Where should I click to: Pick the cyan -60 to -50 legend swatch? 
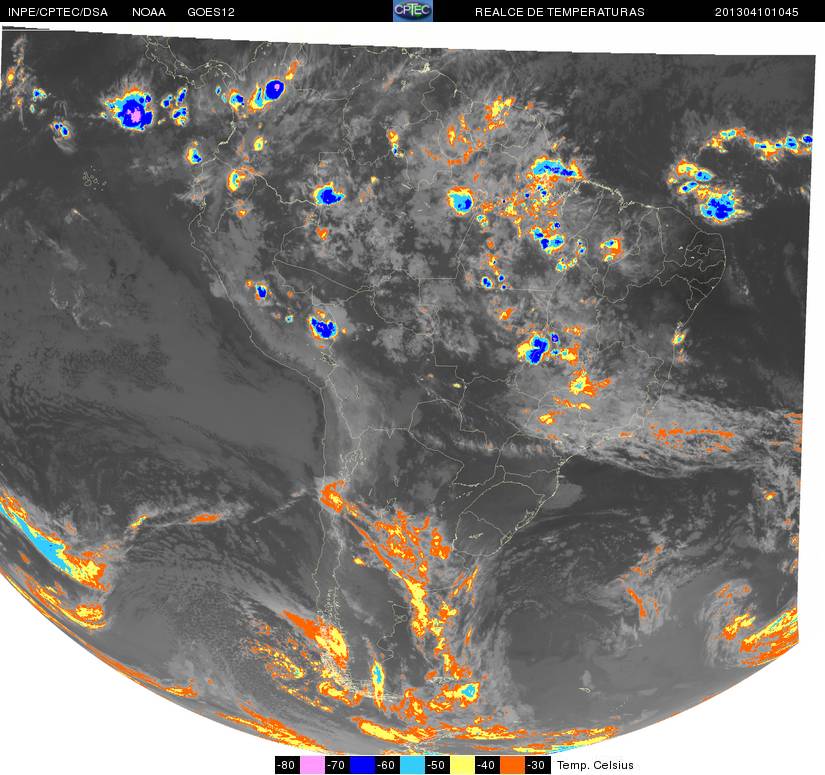[x=412, y=765]
